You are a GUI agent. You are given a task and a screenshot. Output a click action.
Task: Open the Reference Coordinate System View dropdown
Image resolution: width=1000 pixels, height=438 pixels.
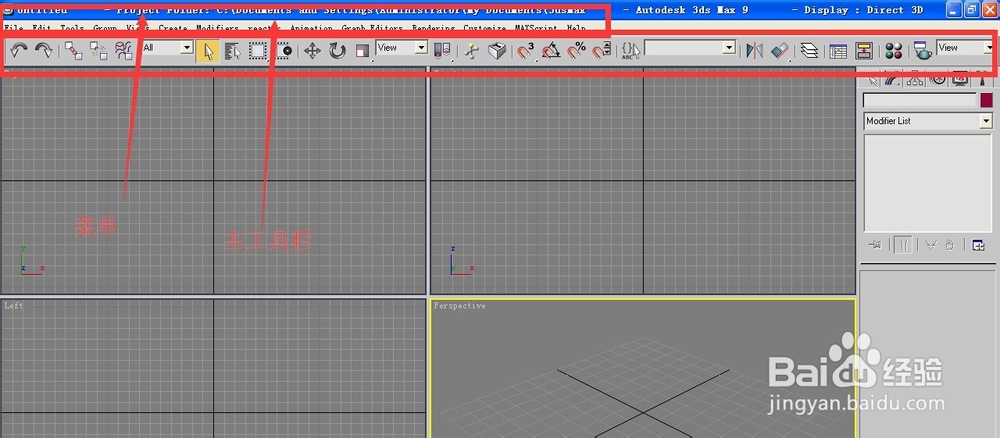(x=402, y=48)
